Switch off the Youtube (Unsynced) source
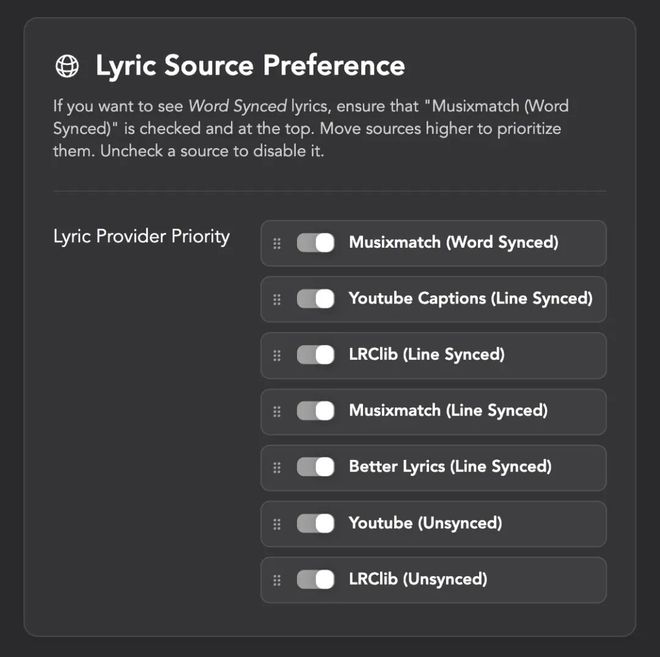The image size is (660, 657). tap(315, 523)
